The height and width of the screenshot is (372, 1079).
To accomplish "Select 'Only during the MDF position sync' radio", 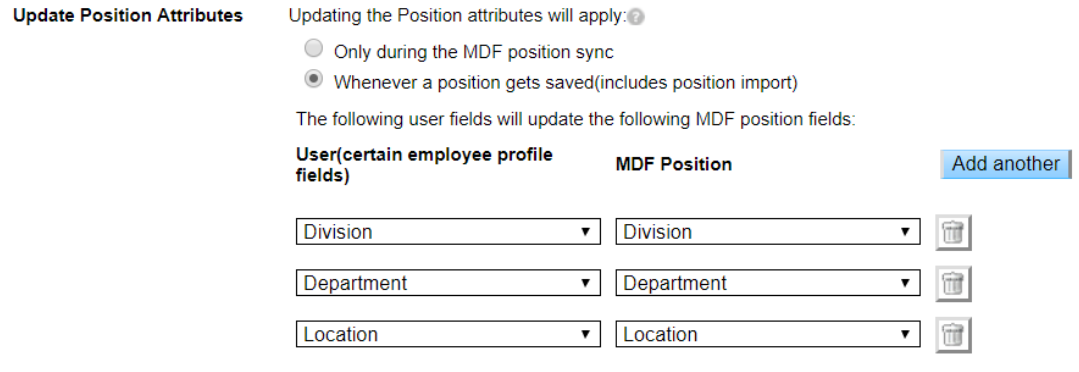I will tap(314, 49).
